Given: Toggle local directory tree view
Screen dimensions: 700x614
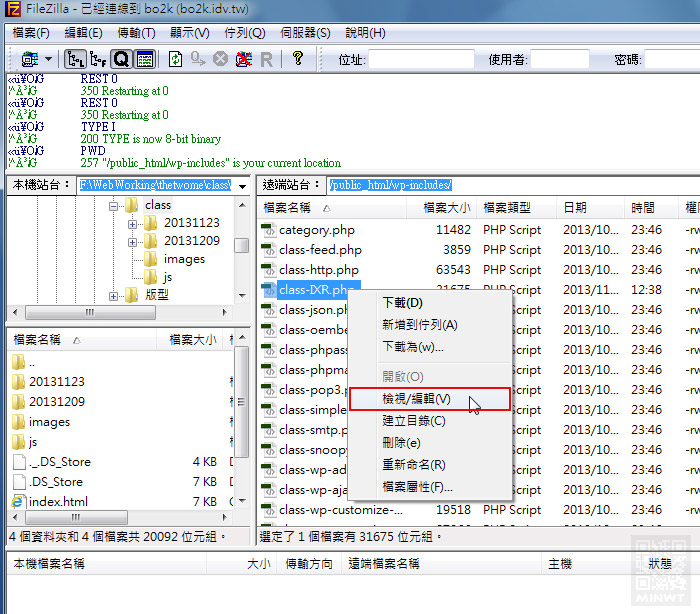Looking at the screenshot, I should (x=75, y=59).
